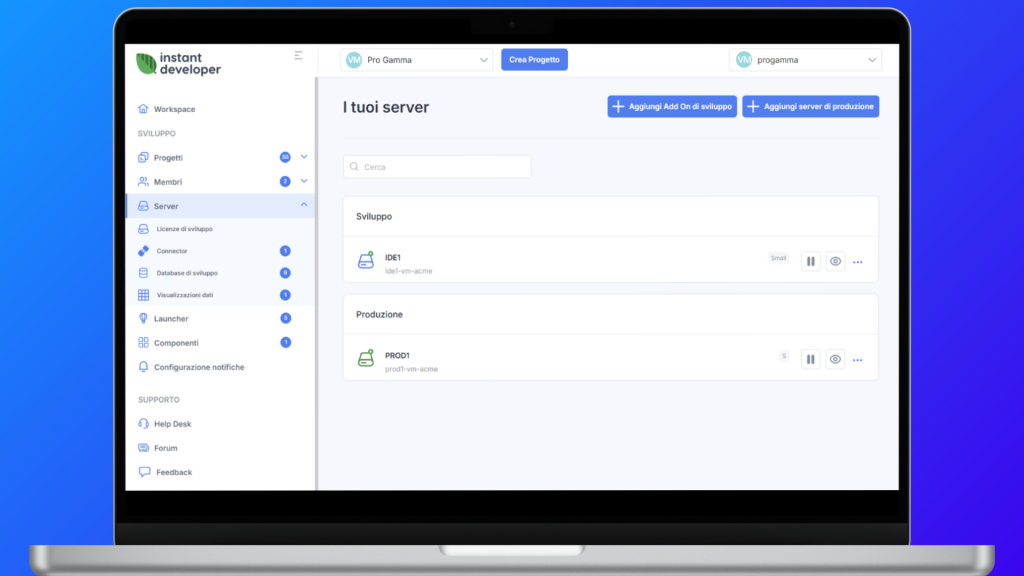1024x576 pixels.
Task: Click the Aggiungi Add On di sviluppo button
Action: pyautogui.click(x=672, y=106)
